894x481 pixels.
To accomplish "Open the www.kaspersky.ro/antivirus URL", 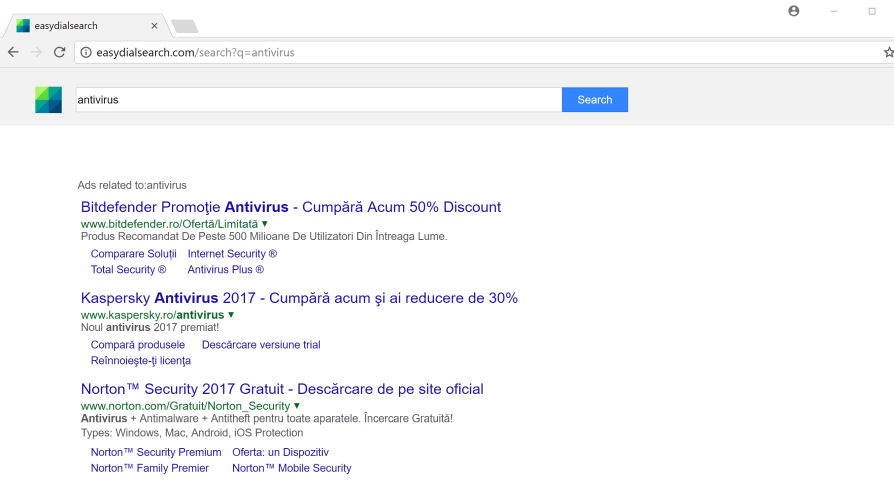I will click(x=152, y=315).
